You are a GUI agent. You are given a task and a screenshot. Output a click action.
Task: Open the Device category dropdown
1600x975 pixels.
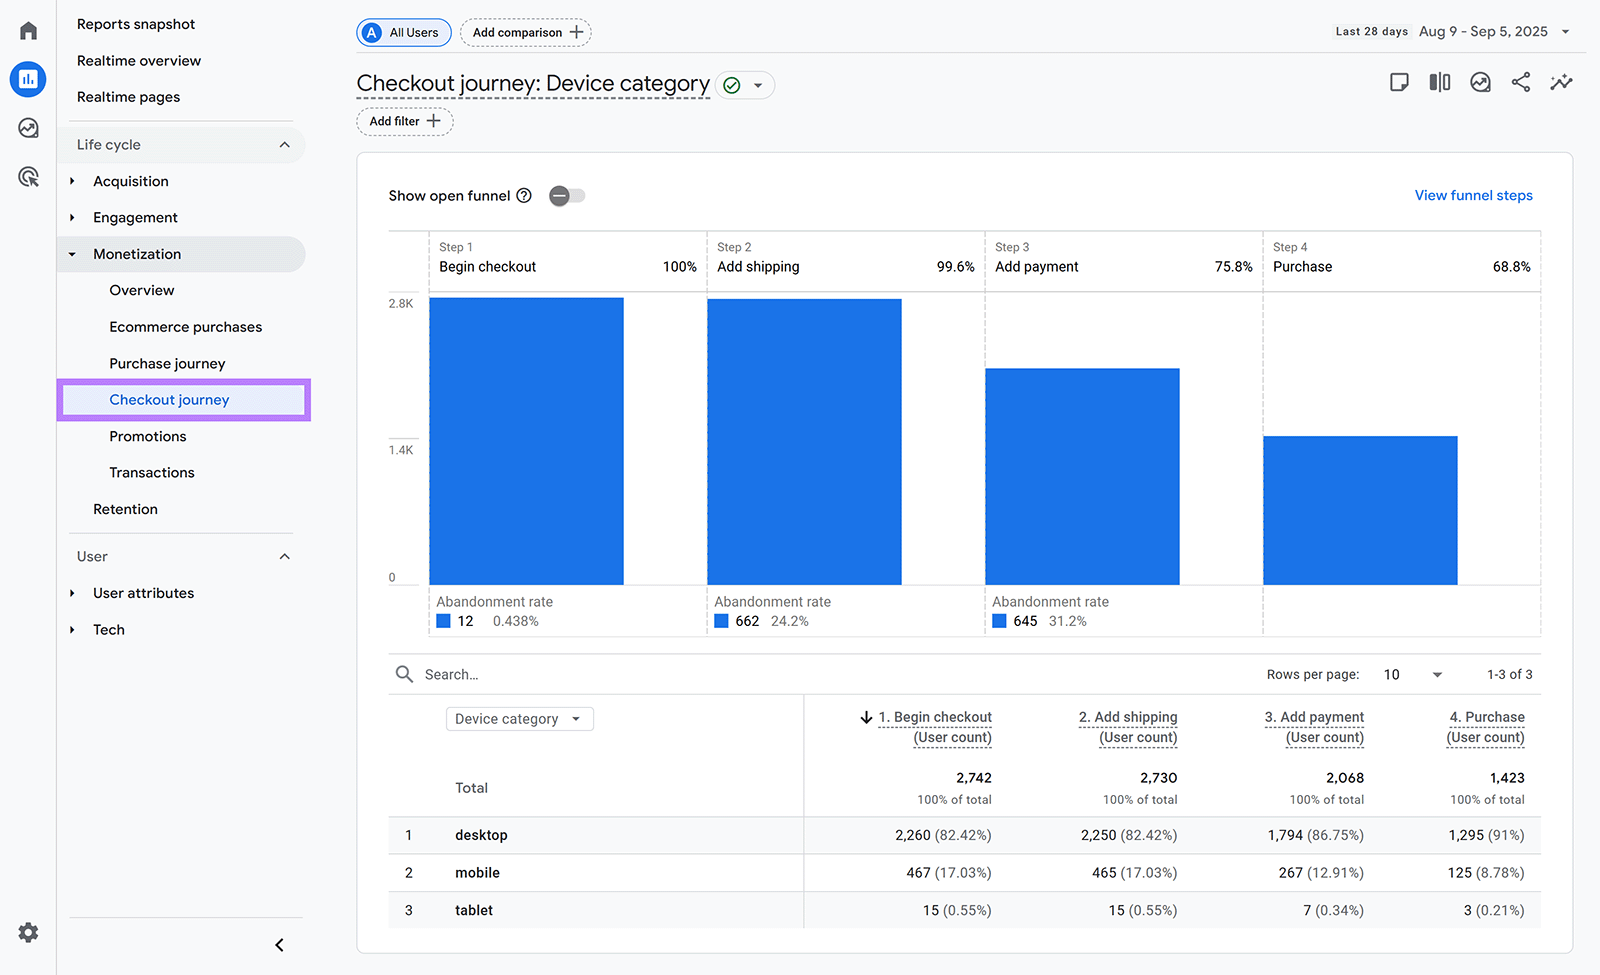click(519, 718)
